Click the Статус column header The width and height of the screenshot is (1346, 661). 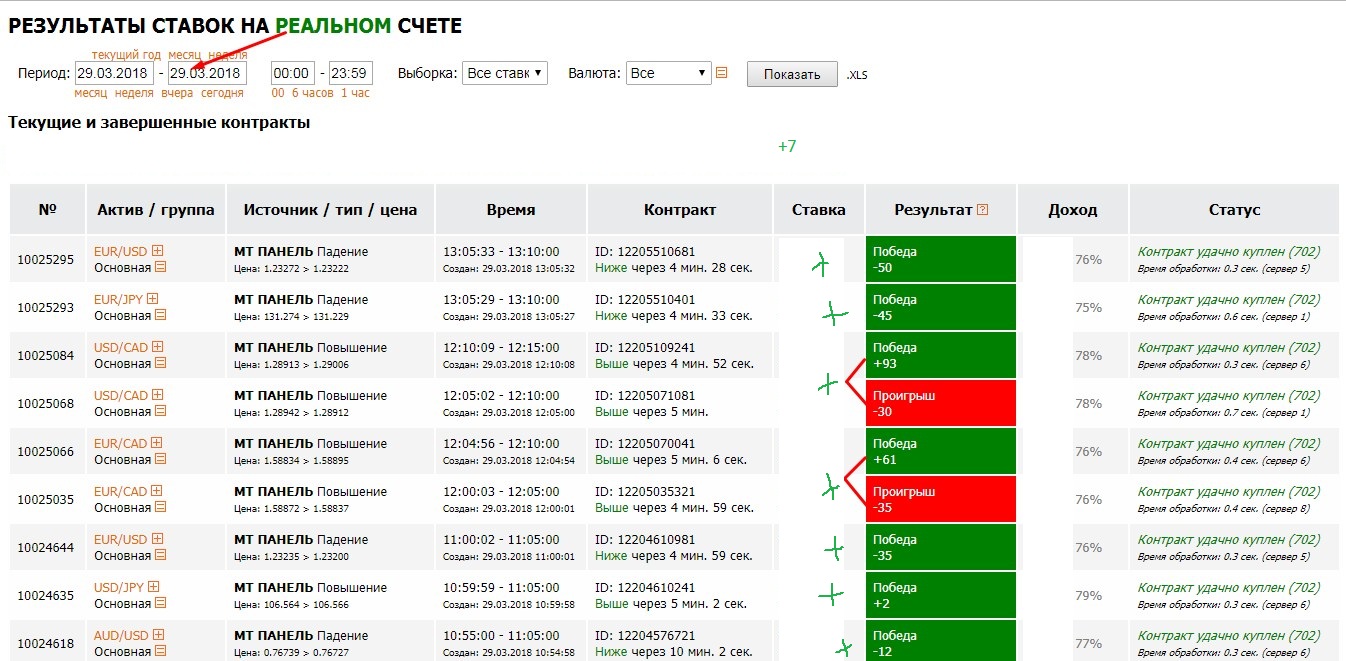pos(1234,210)
